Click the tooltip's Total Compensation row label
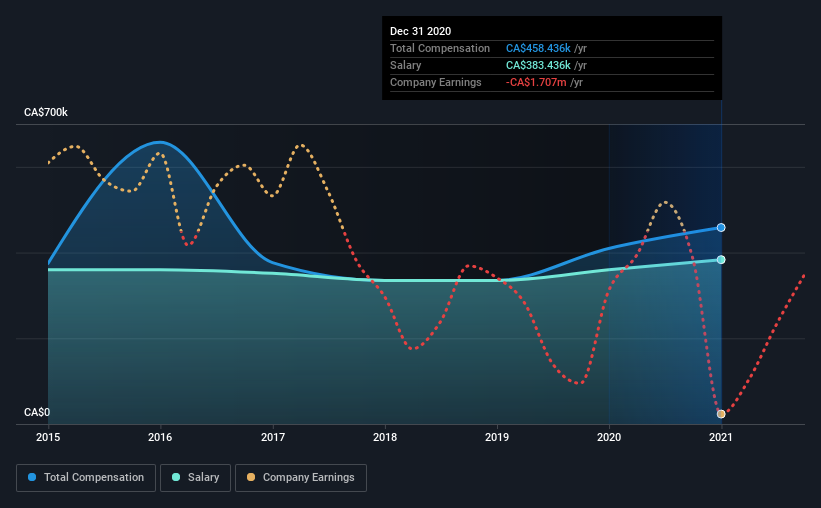821x508 pixels. (440, 48)
